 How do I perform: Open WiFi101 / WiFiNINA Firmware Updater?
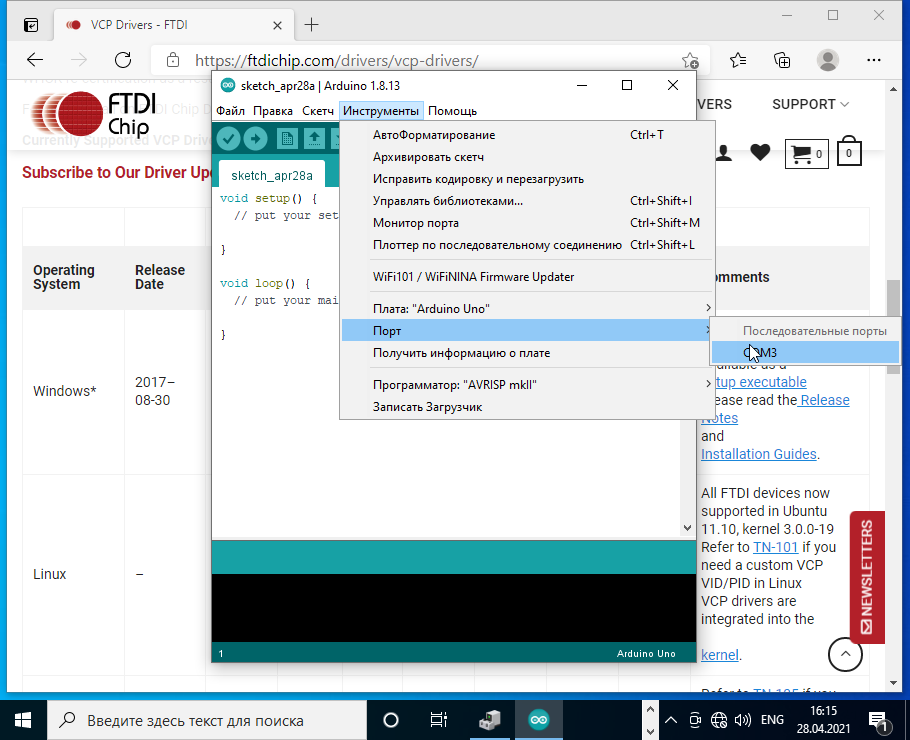coord(527,277)
